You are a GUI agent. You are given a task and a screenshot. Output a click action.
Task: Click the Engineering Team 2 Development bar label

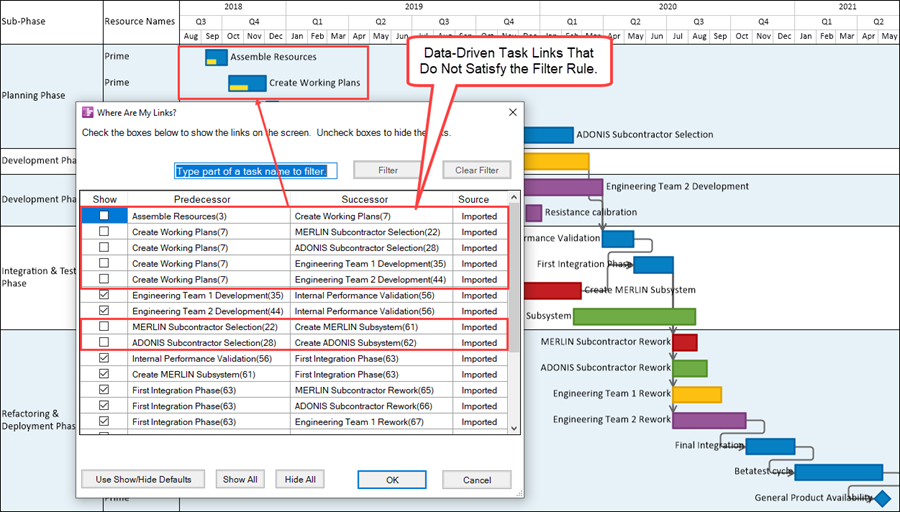677,187
